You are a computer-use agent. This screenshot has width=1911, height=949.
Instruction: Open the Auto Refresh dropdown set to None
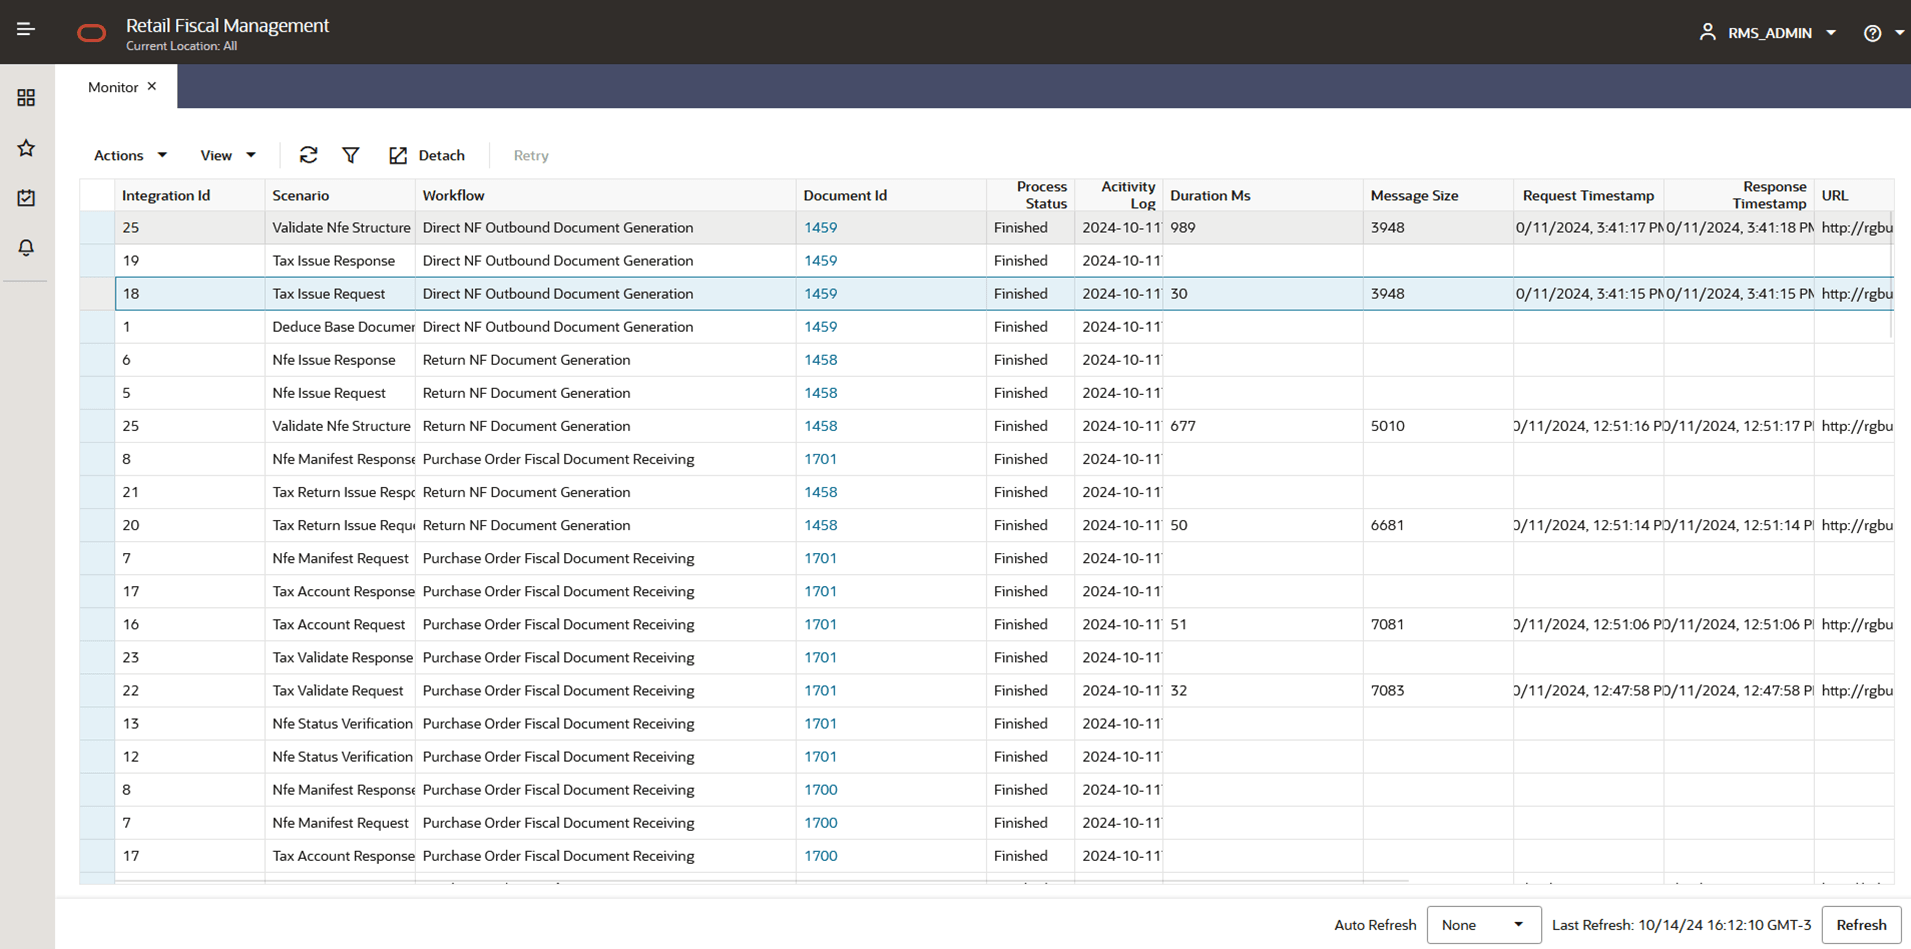[x=1483, y=925]
